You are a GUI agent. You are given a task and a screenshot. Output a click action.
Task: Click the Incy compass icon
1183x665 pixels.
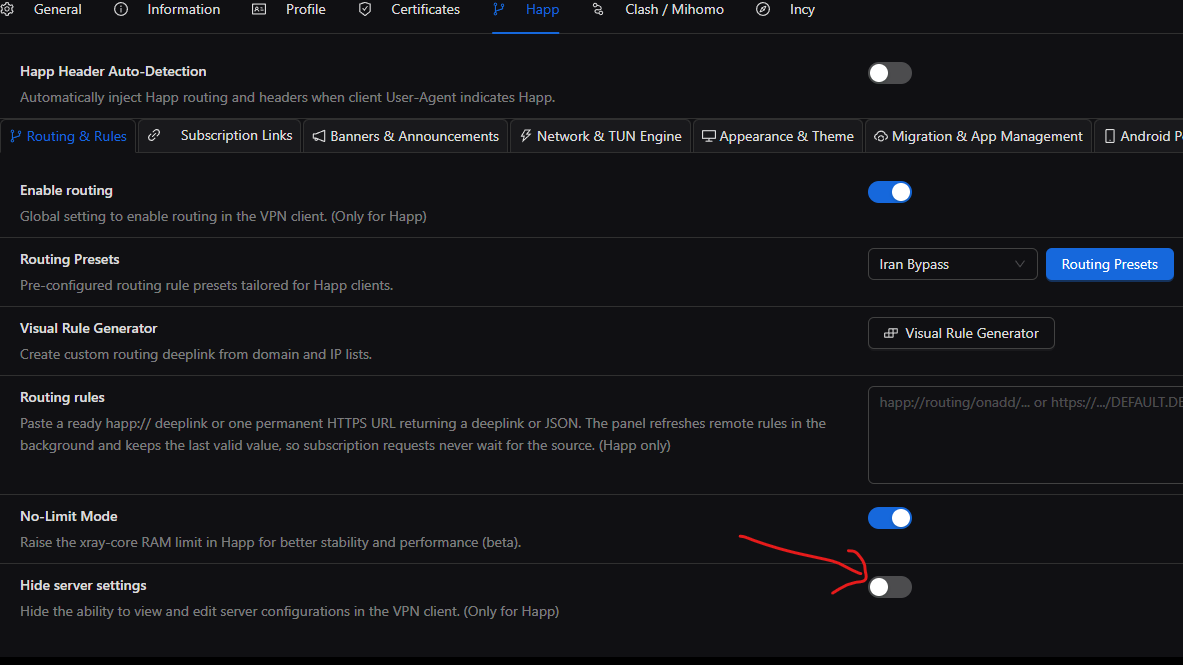pos(763,9)
